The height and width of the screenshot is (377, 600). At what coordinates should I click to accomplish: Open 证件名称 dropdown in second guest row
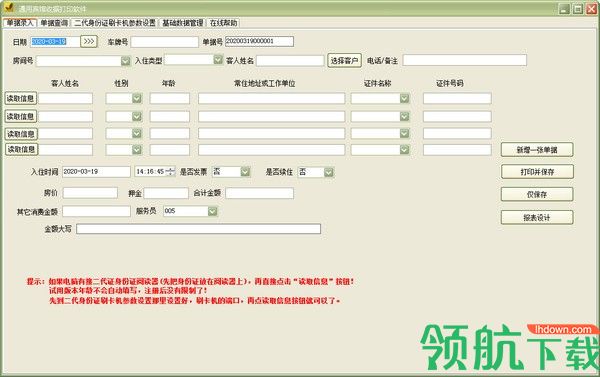coord(404,116)
